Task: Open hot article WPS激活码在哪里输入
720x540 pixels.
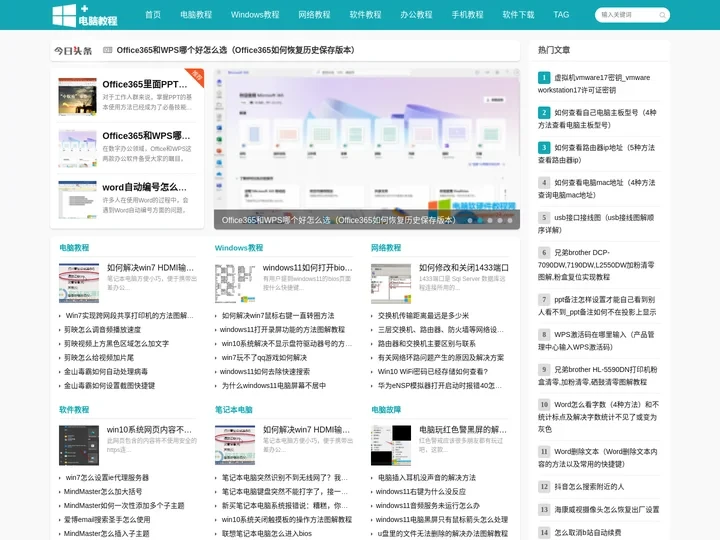Action: 596,341
